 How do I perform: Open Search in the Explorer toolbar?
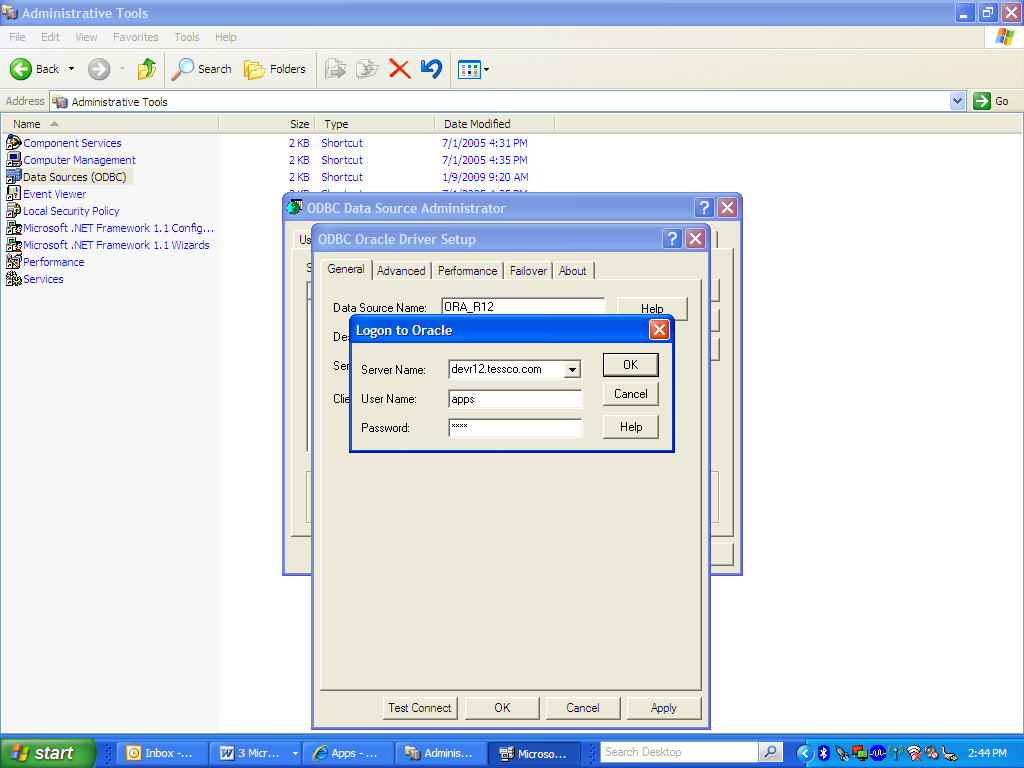[x=202, y=69]
